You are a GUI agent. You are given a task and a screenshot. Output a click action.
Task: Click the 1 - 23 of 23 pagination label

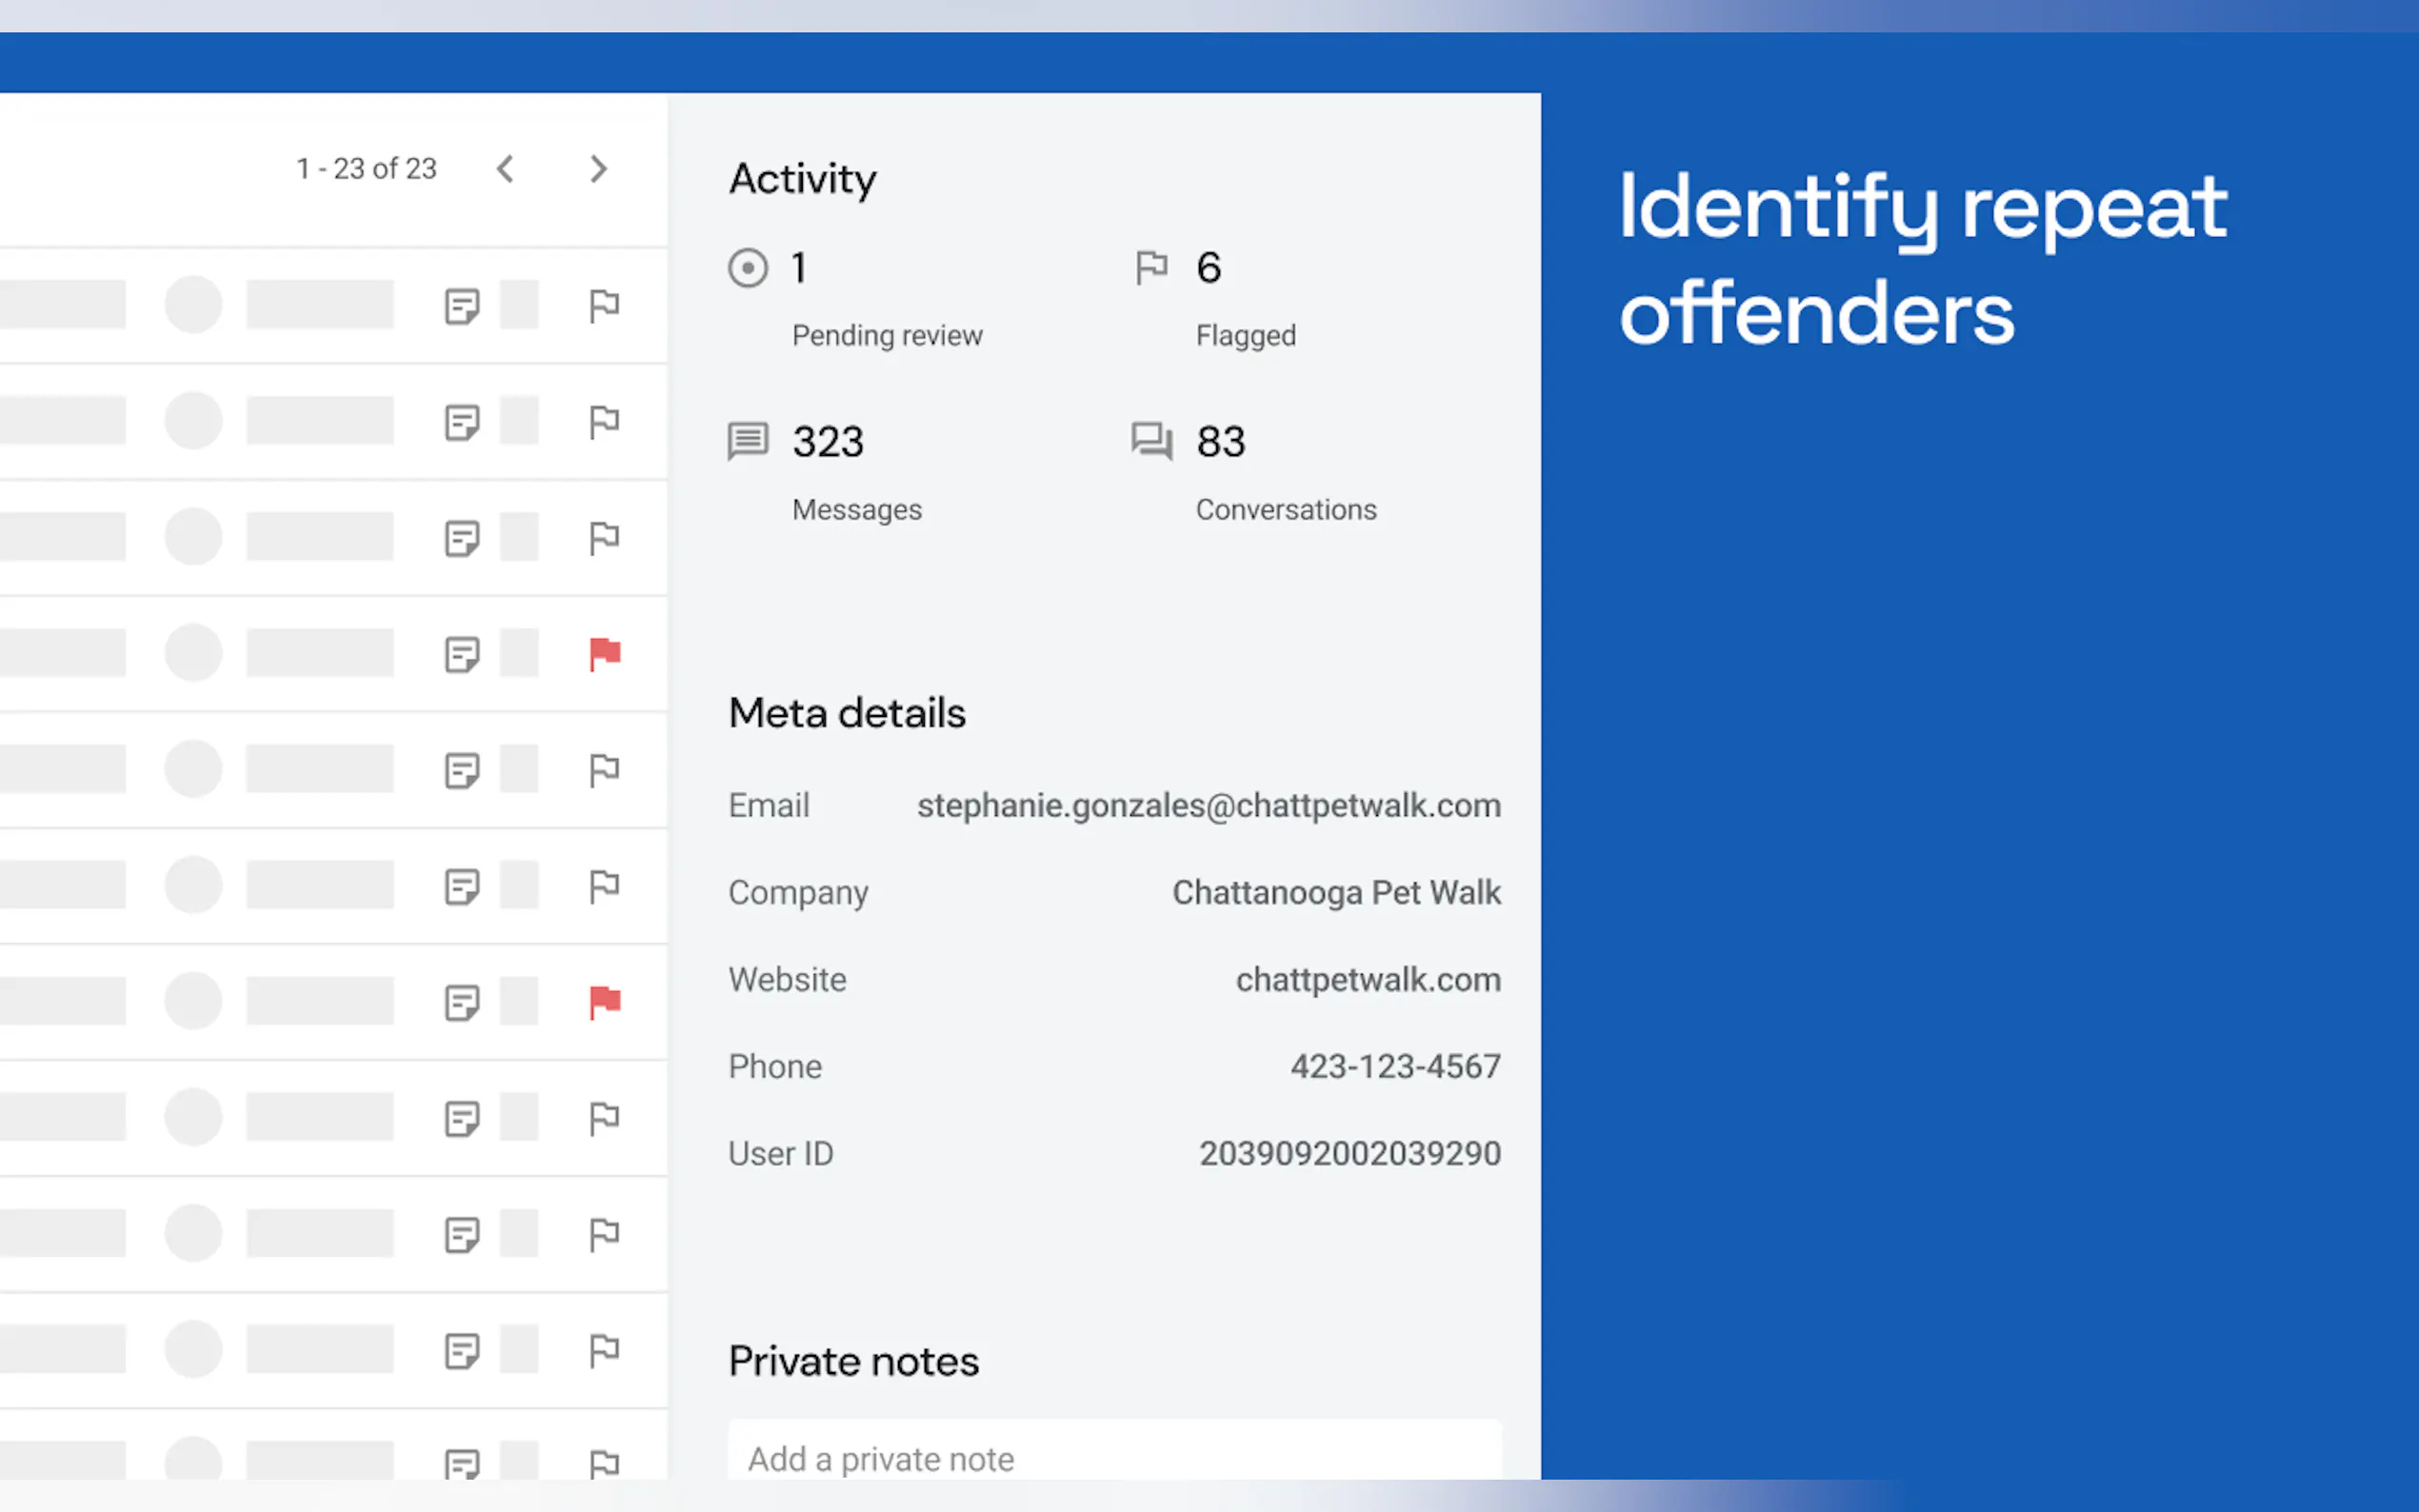[366, 169]
